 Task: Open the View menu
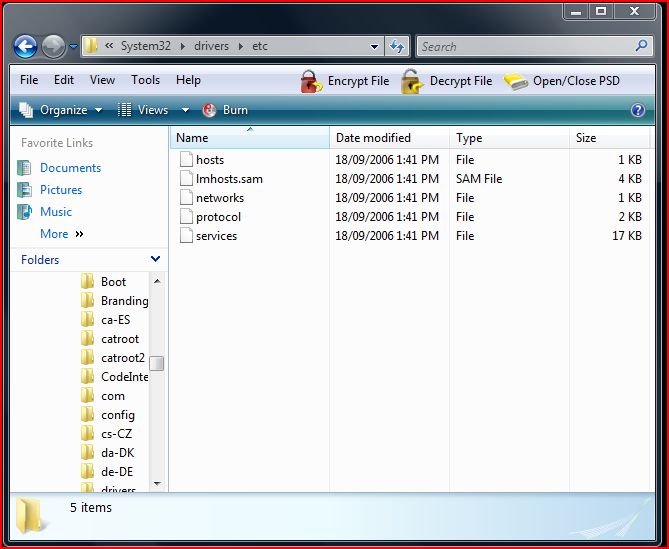pos(102,80)
